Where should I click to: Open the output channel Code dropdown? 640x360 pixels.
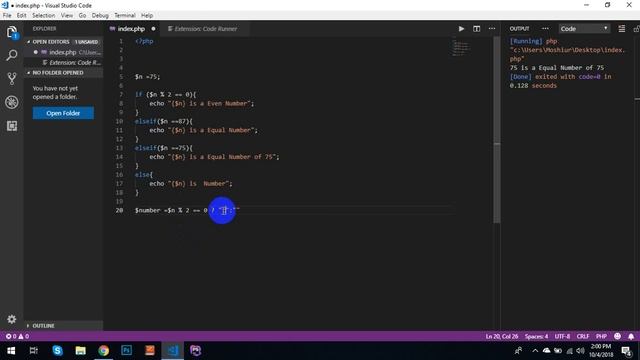tap(584, 29)
